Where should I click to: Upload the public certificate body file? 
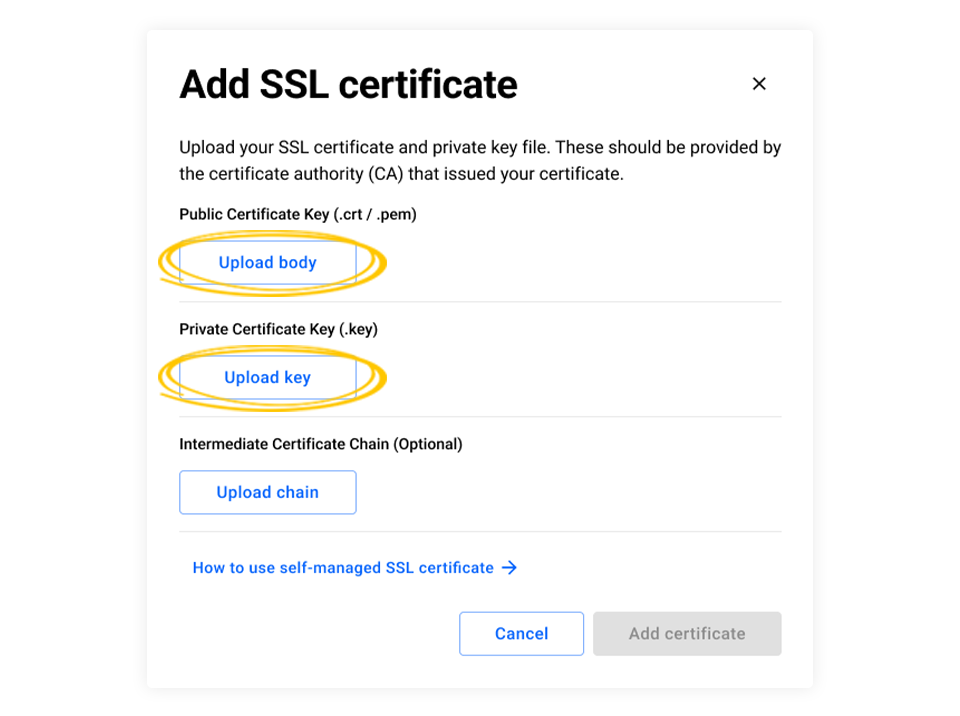coord(267,262)
